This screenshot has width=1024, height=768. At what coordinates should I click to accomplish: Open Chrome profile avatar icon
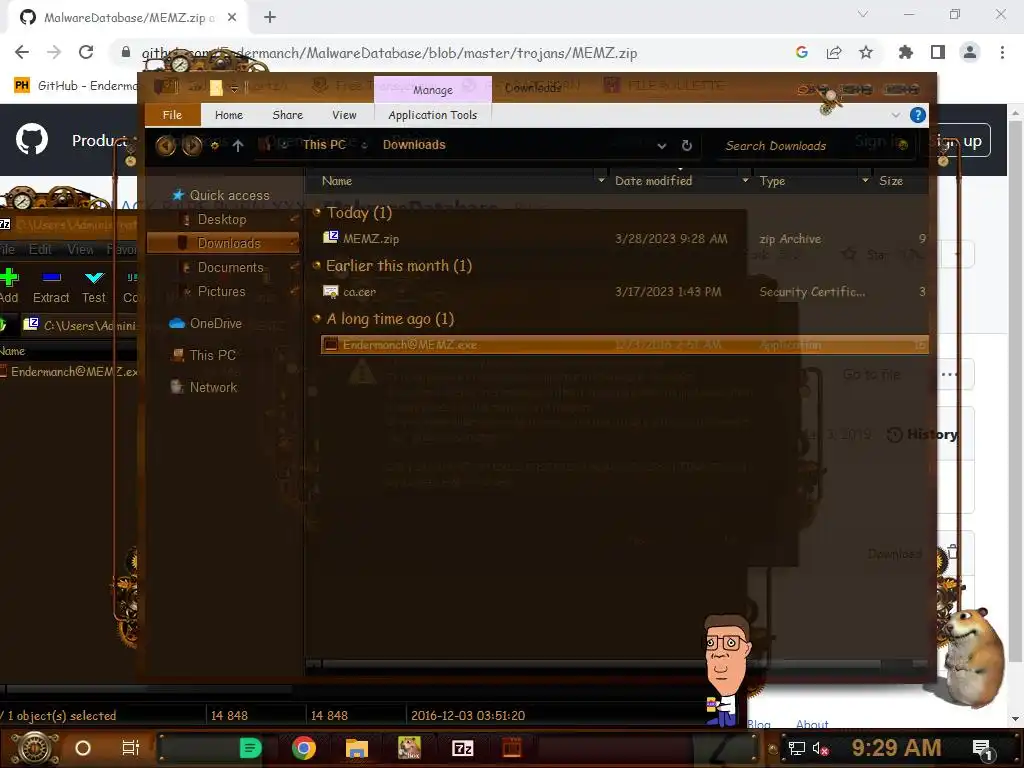pyautogui.click(x=970, y=52)
